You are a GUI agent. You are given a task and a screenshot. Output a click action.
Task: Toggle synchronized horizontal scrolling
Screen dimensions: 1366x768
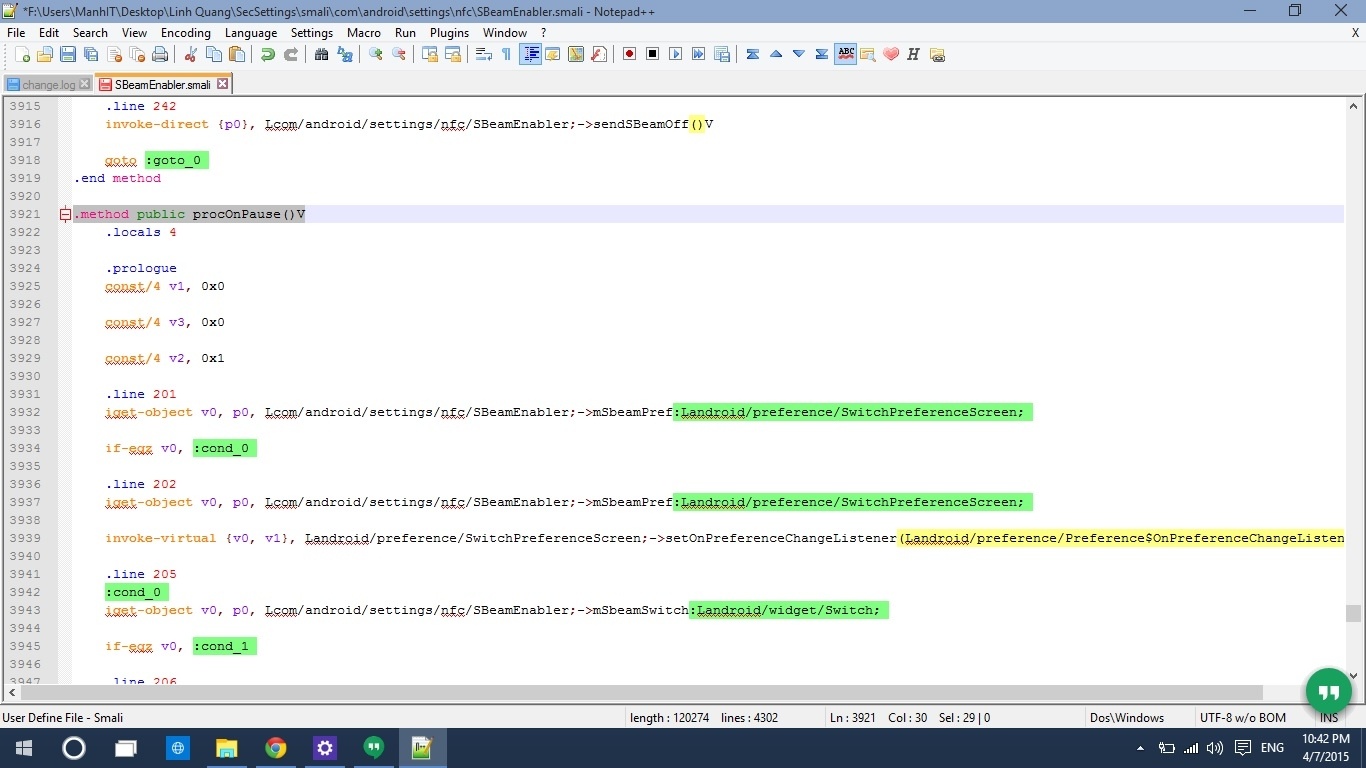pyautogui.click(x=452, y=54)
